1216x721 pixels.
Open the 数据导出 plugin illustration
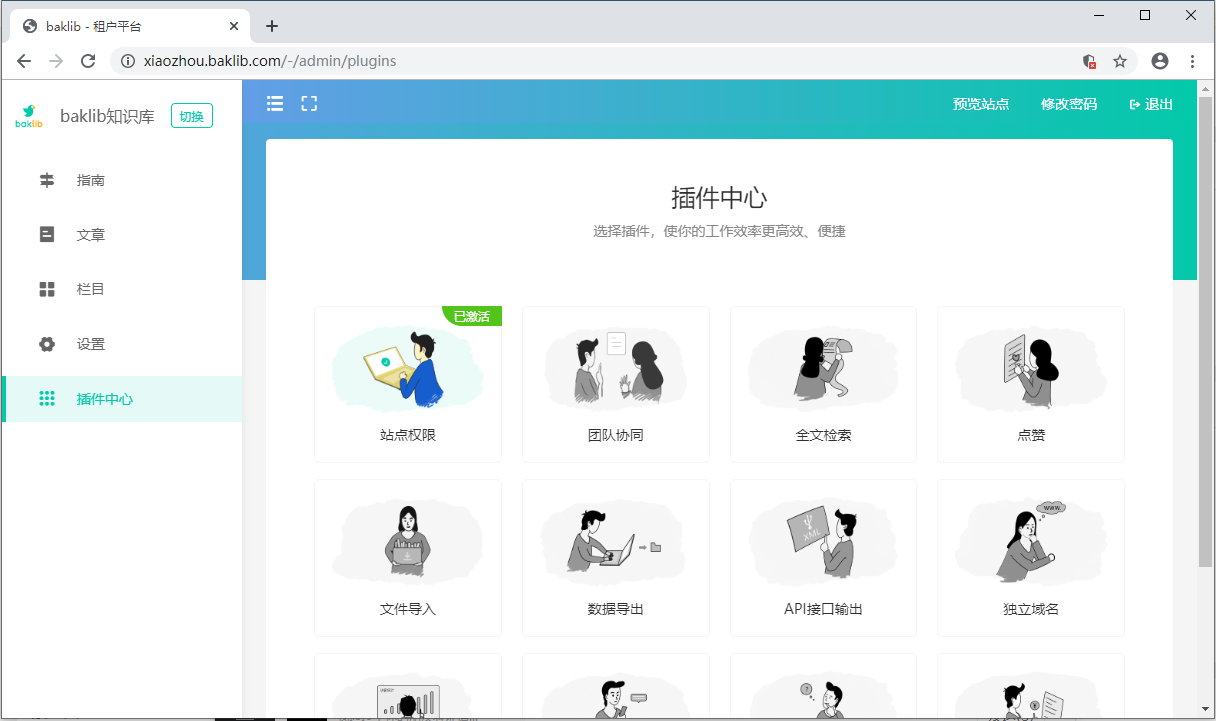tap(615, 540)
